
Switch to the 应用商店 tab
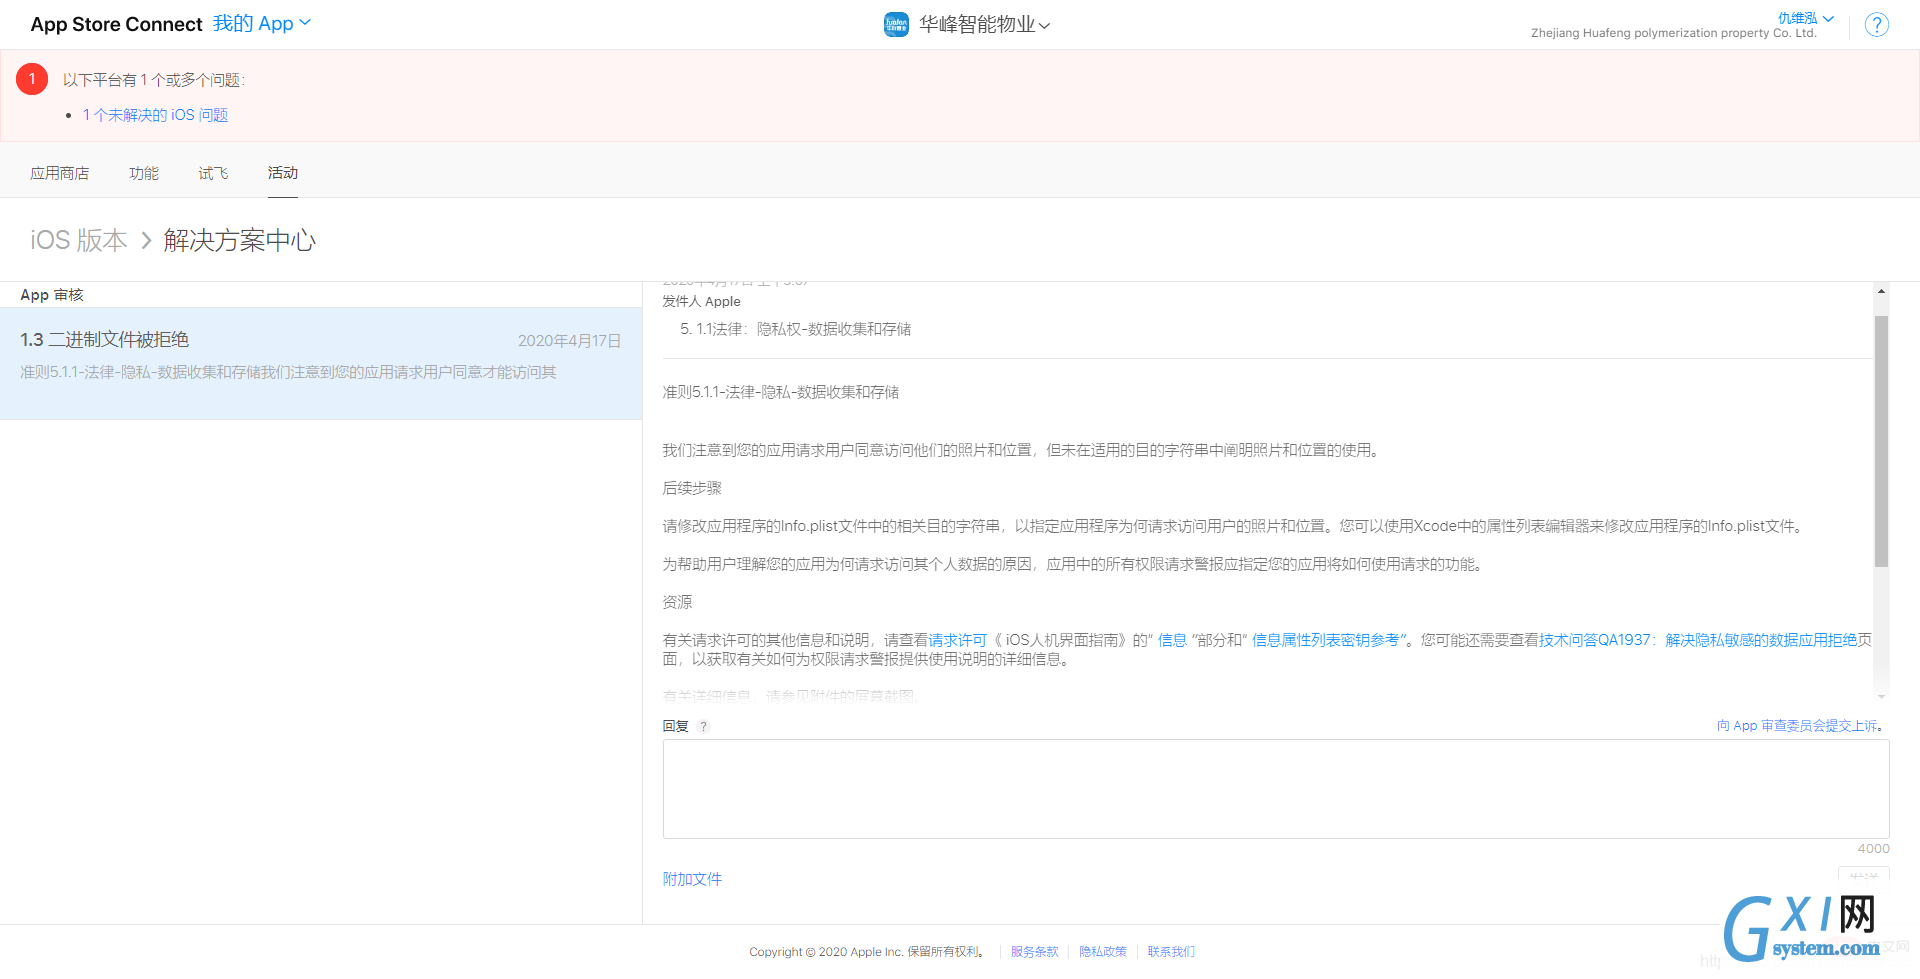point(59,173)
